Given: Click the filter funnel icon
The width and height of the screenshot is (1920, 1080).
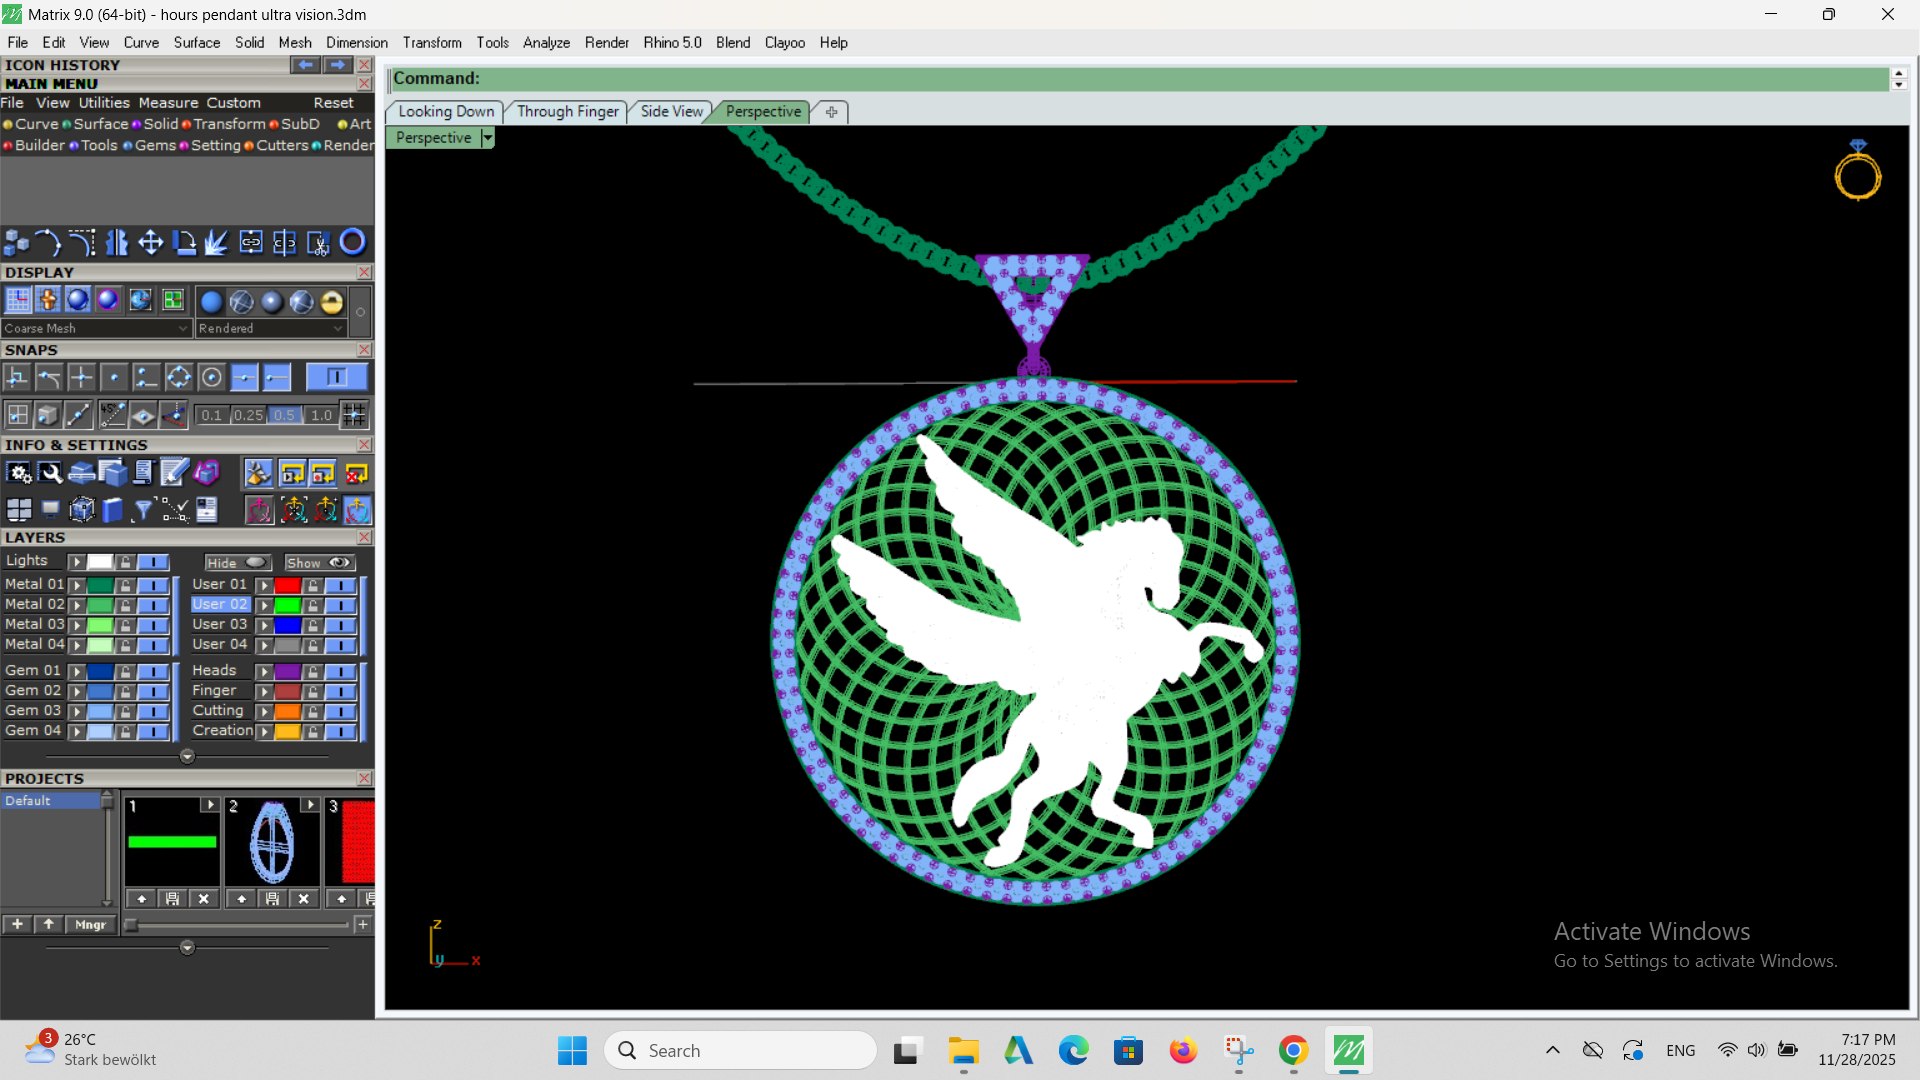Looking at the screenshot, I should tap(143, 511).
